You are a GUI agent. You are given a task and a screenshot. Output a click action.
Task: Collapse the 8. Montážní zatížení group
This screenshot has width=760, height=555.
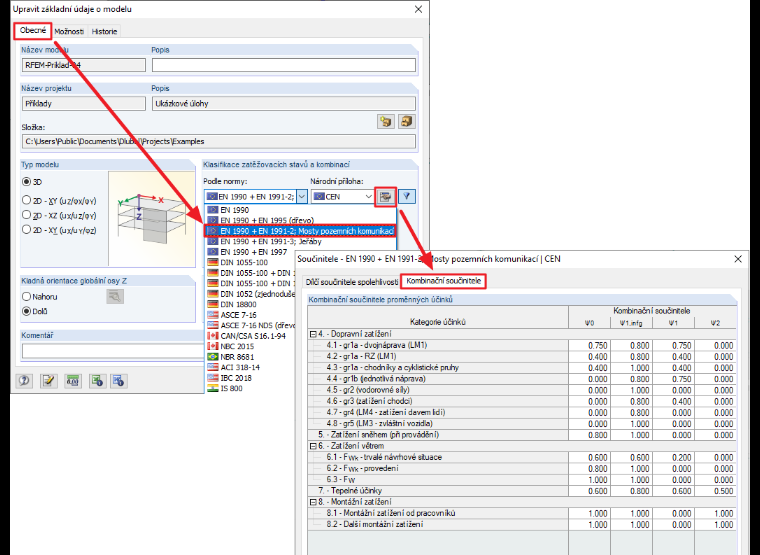[313, 502]
